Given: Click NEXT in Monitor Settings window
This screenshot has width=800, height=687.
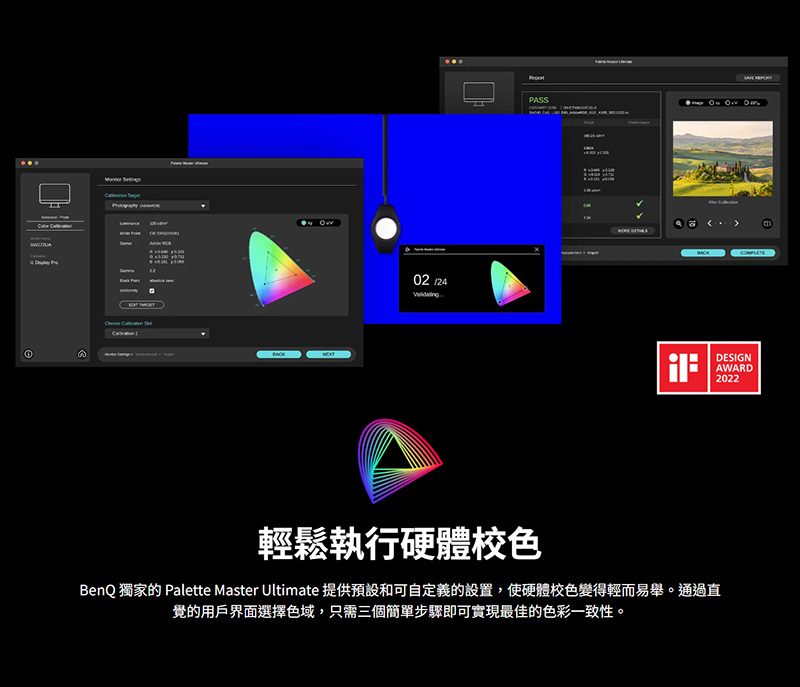Looking at the screenshot, I should point(329,354).
